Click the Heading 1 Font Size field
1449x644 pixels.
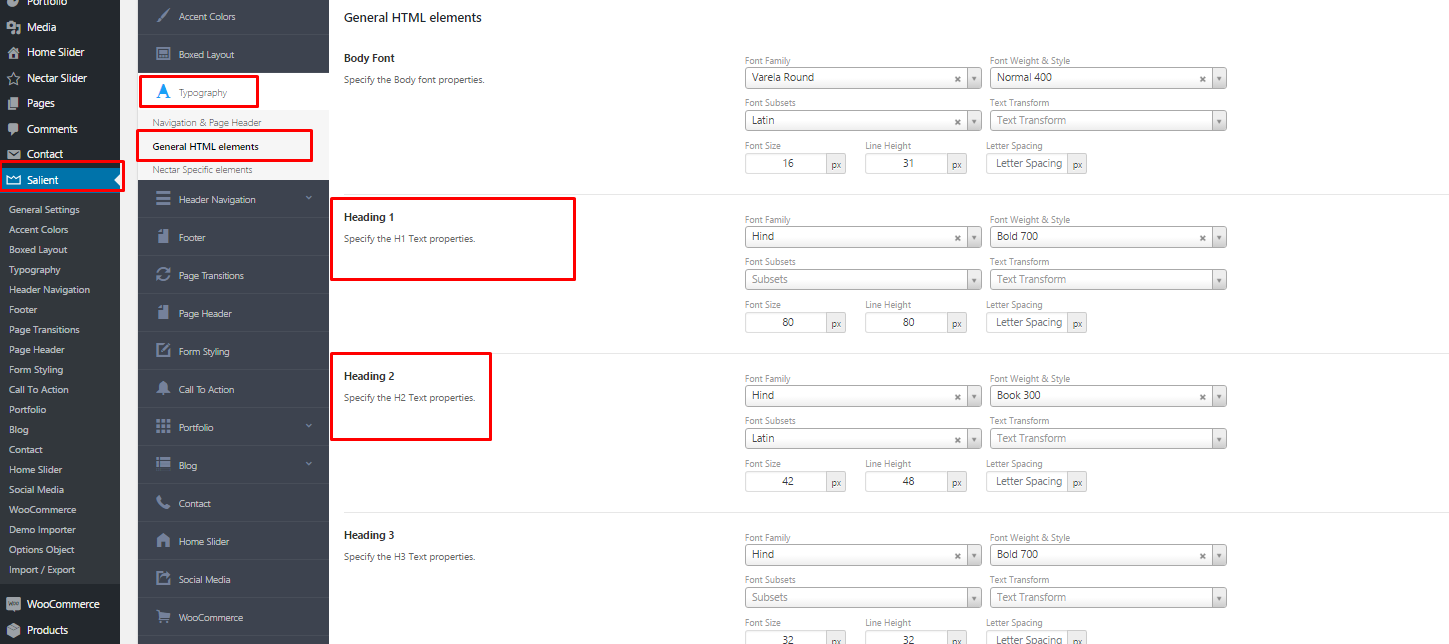pos(787,322)
